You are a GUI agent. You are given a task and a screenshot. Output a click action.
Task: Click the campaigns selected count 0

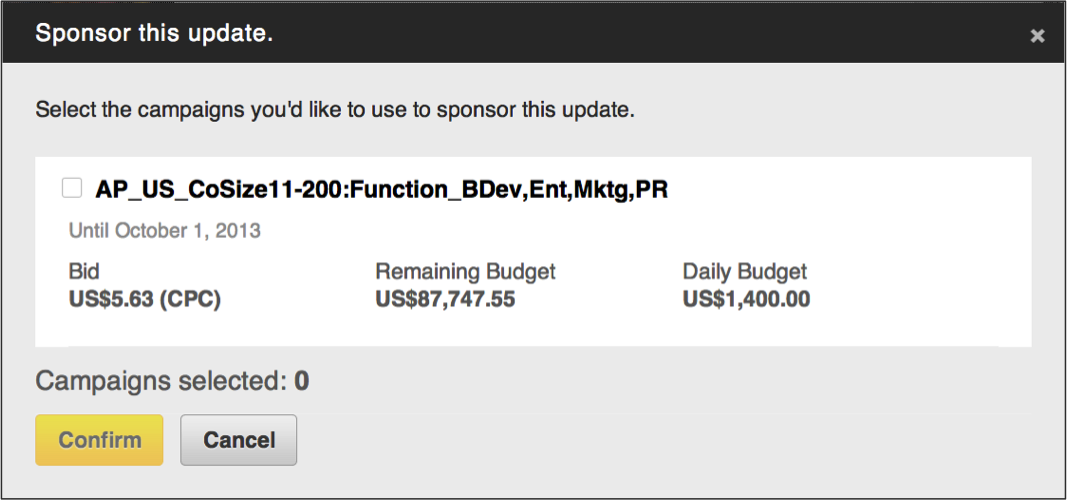(x=302, y=381)
